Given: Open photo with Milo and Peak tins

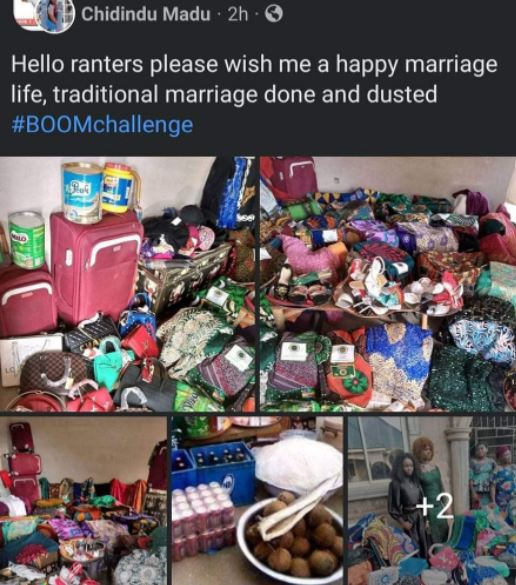Looking at the screenshot, I should (128, 284).
